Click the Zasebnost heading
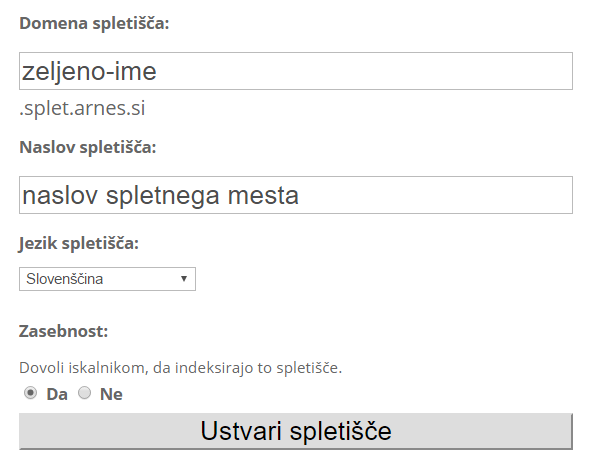This screenshot has height=452, width=591. [64, 331]
